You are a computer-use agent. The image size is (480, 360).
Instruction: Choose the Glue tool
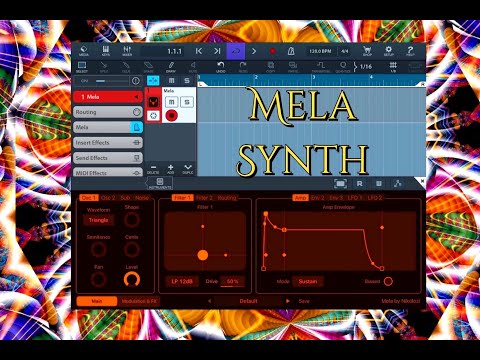(126, 67)
